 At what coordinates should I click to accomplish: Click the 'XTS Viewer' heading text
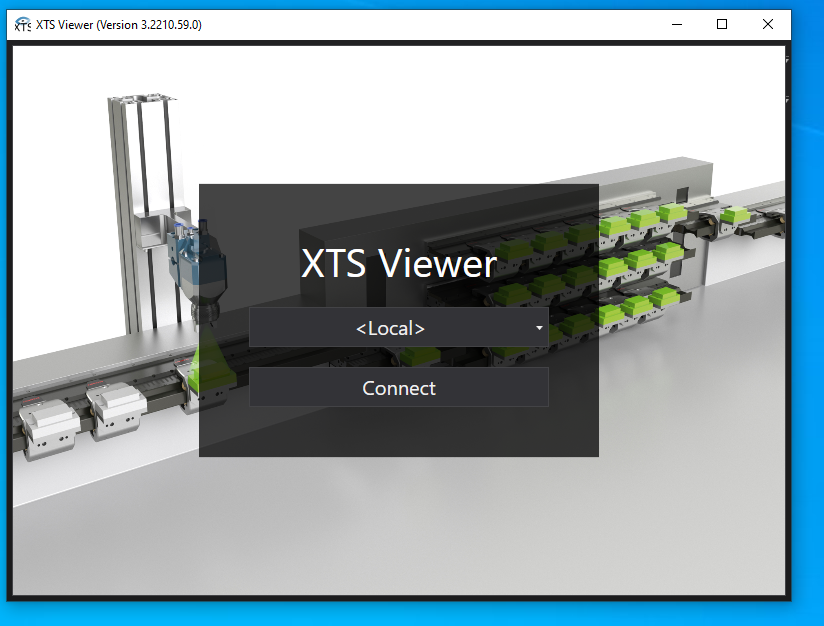pos(399,263)
